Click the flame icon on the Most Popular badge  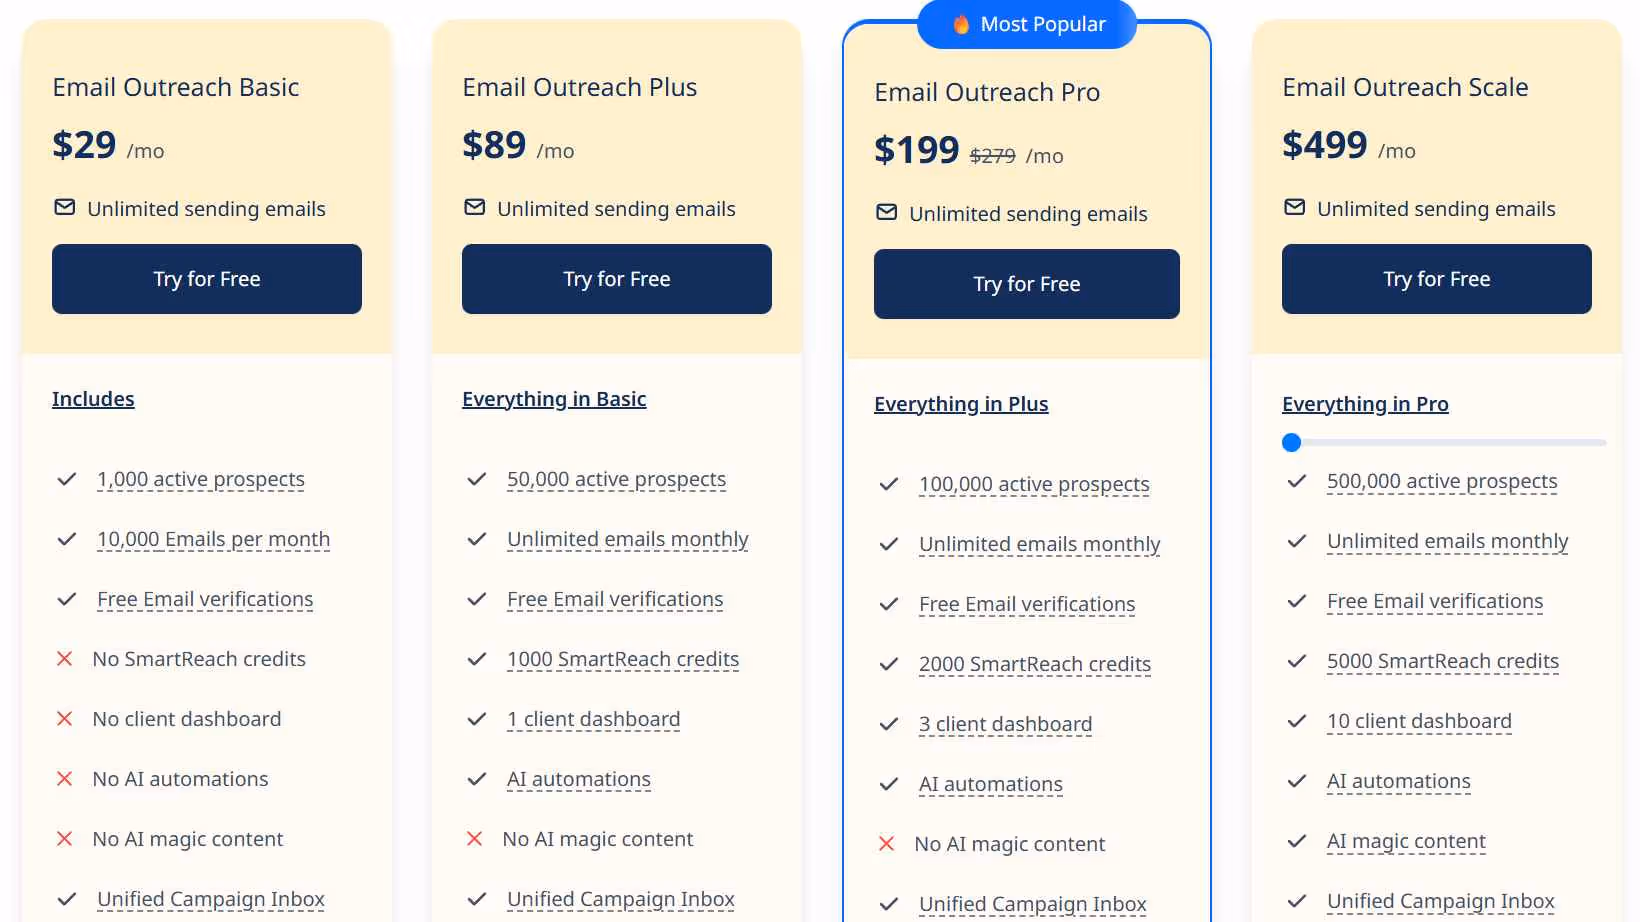(x=961, y=24)
